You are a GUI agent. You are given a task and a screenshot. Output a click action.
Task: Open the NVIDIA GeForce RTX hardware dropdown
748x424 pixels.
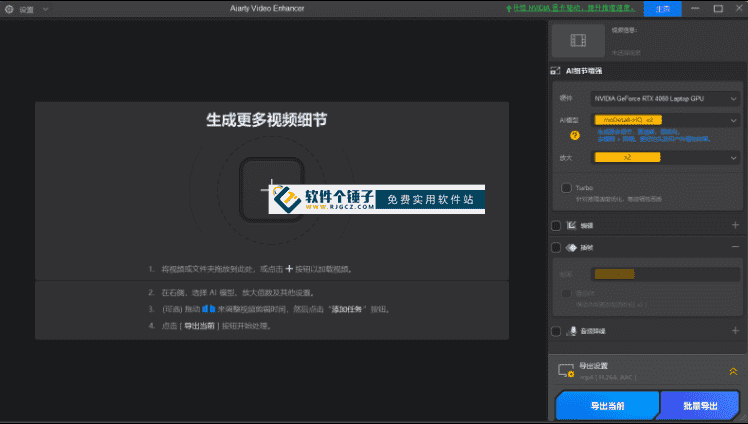pyautogui.click(x=665, y=99)
